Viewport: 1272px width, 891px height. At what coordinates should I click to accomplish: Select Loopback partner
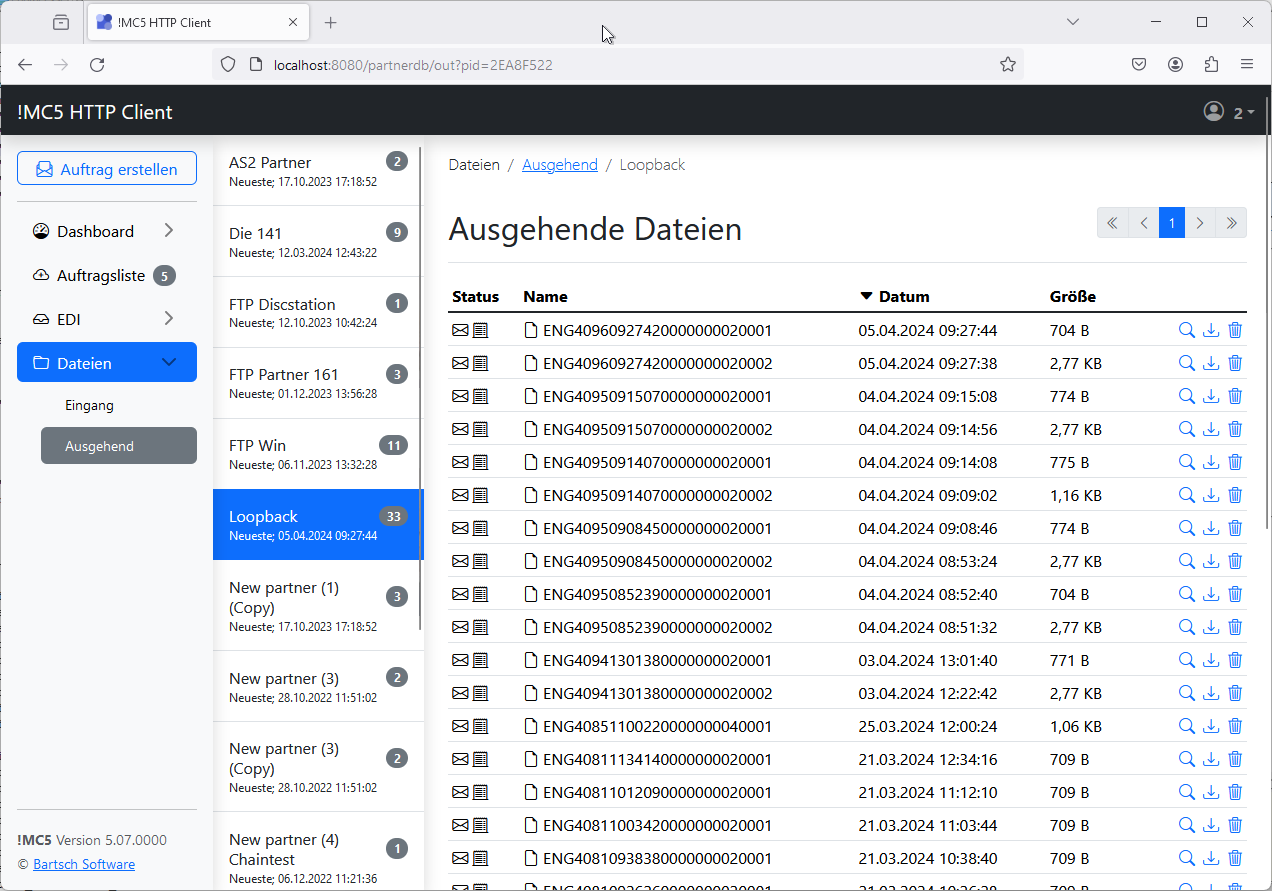click(x=316, y=525)
